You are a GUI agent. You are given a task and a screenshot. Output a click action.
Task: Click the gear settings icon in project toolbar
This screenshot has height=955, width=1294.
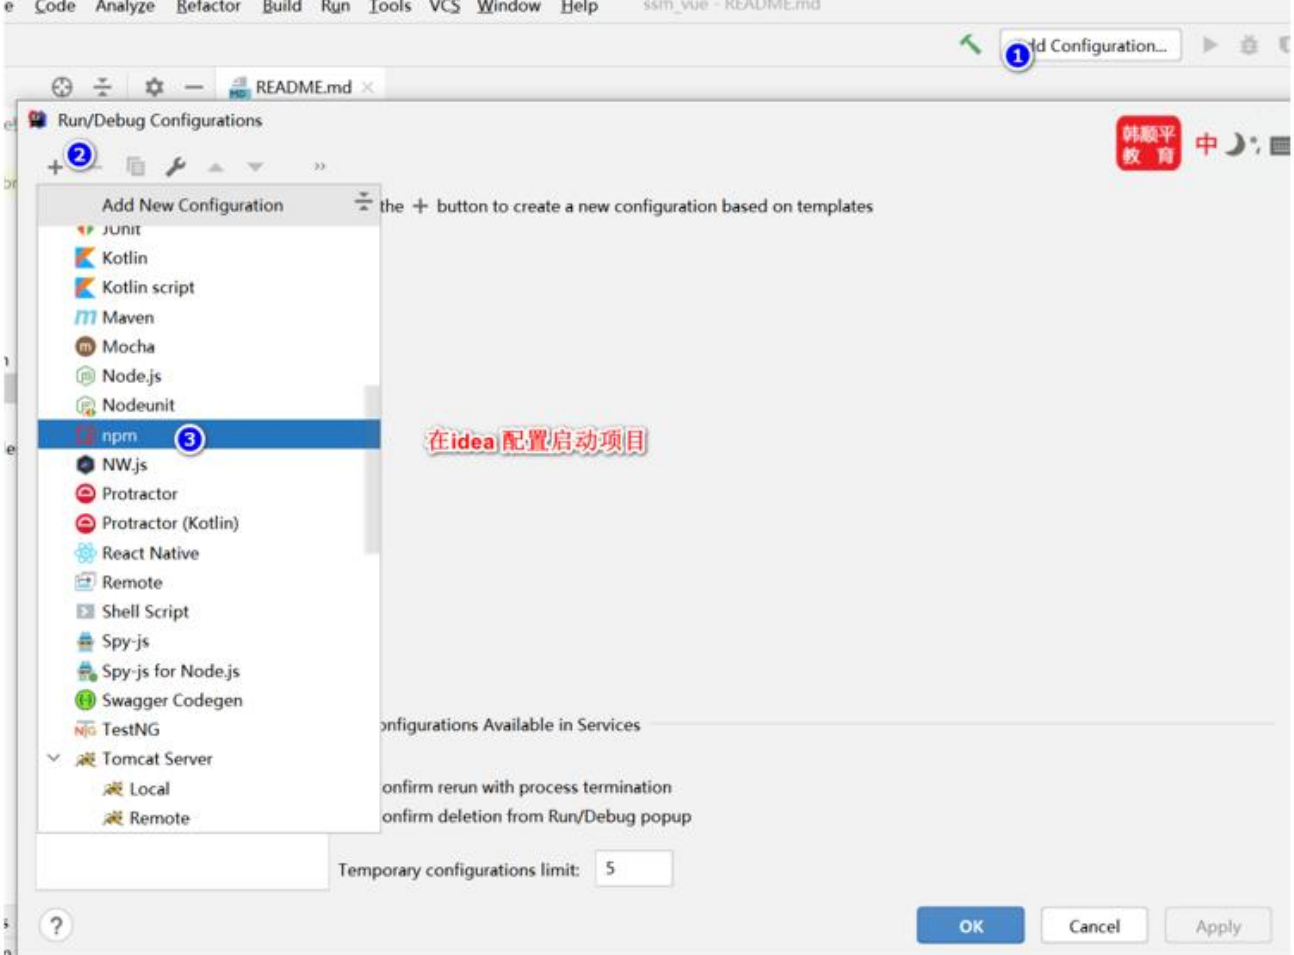pyautogui.click(x=154, y=87)
